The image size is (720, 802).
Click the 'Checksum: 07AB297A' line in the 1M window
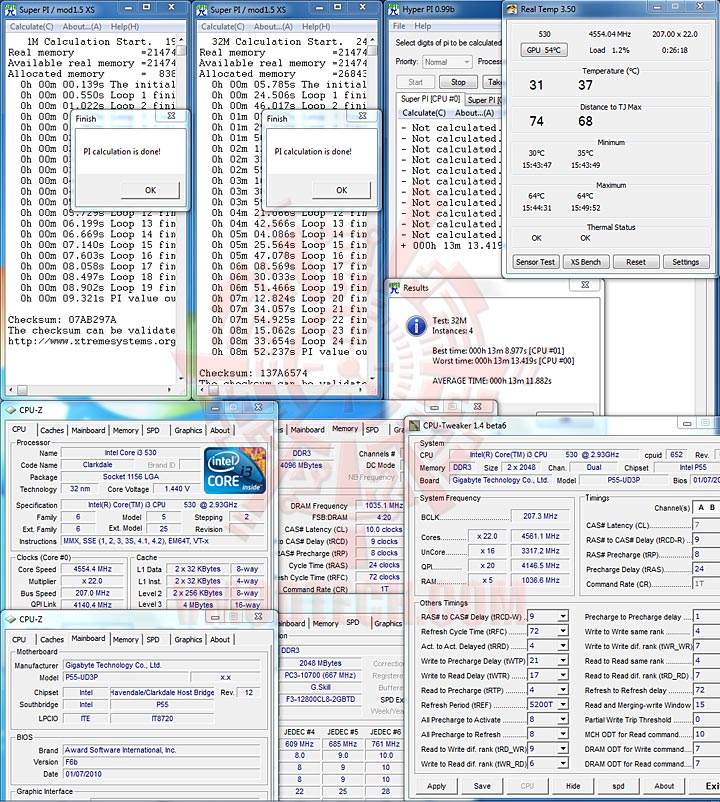click(x=62, y=320)
